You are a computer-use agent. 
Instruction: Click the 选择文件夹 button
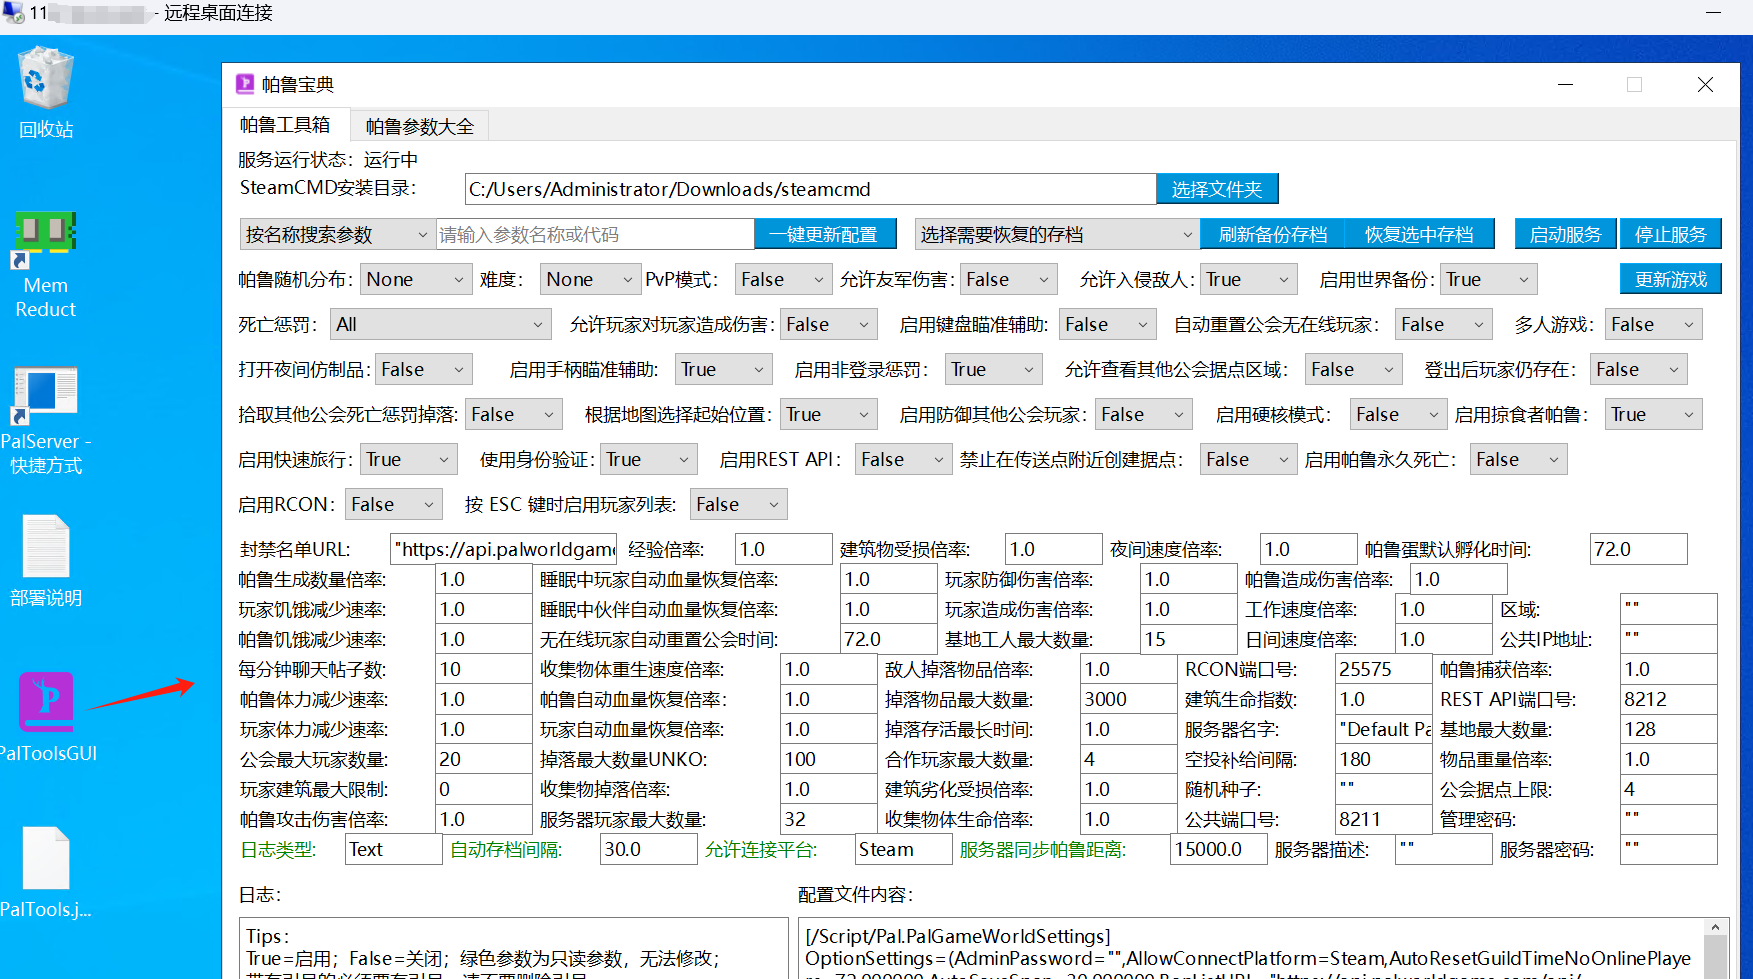pos(1217,189)
